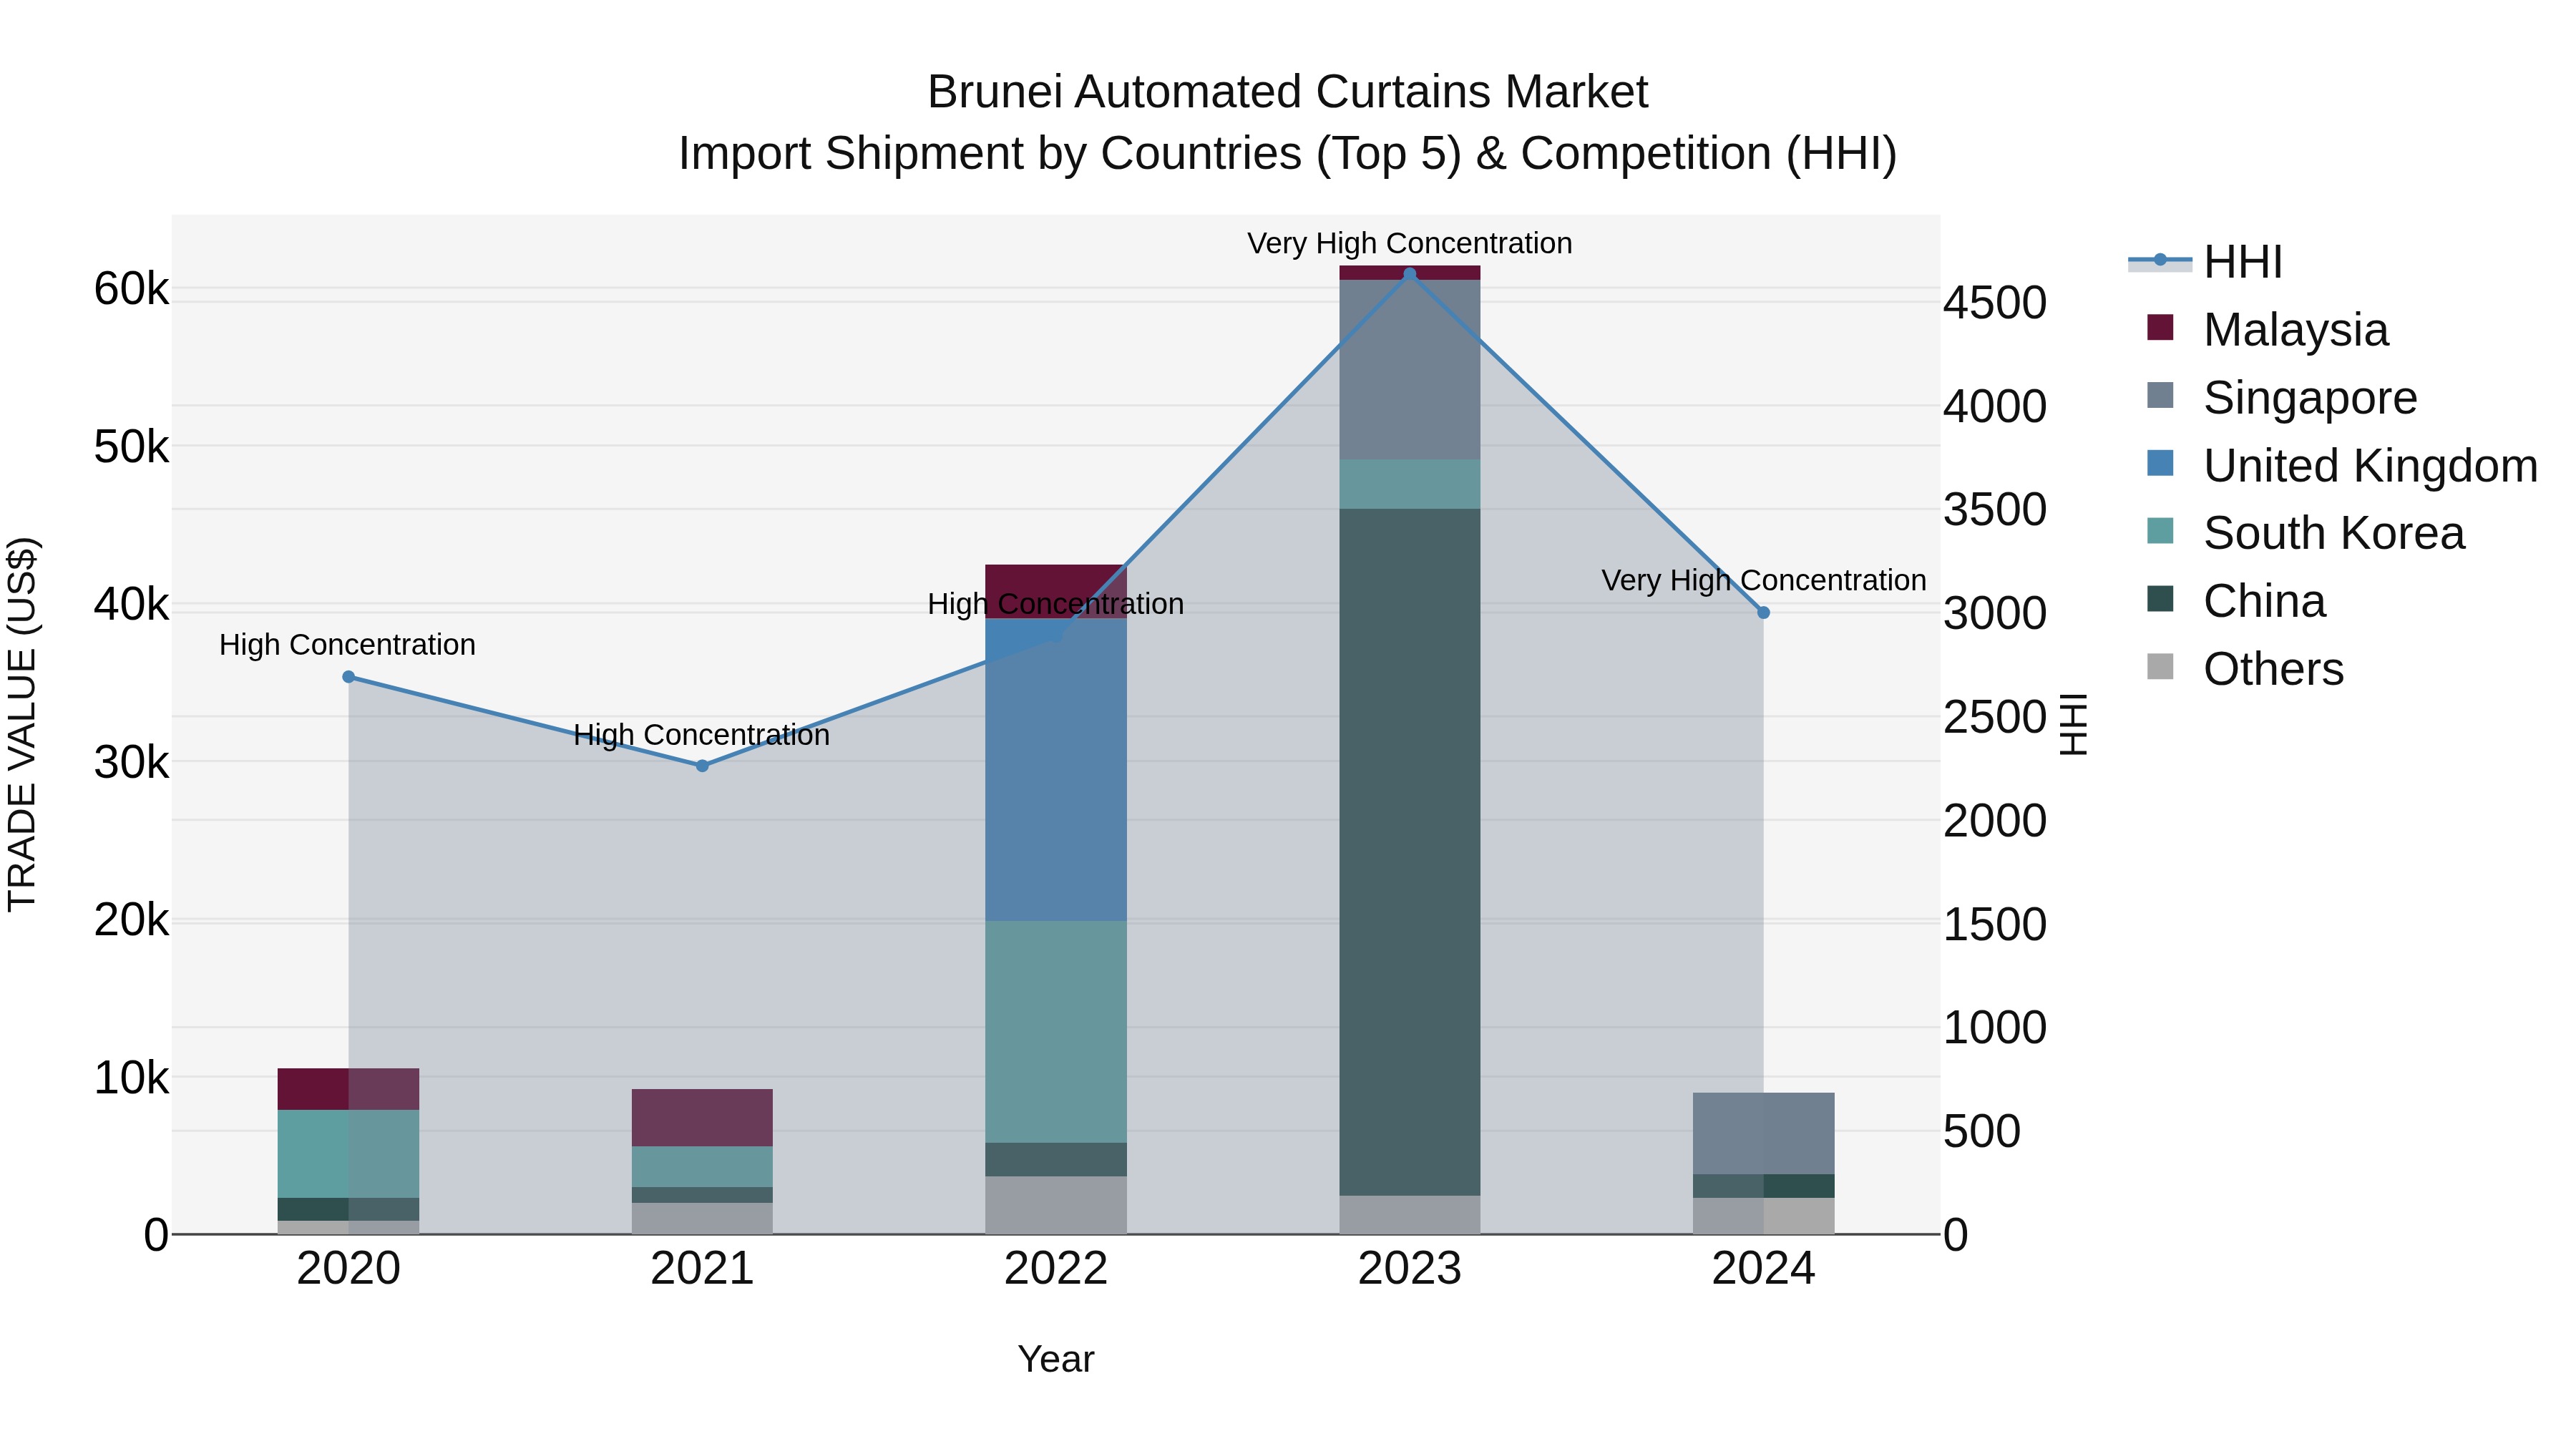2576x1449 pixels.
Task: Select the 2023 HHI peak marker
Action: 1410,274
